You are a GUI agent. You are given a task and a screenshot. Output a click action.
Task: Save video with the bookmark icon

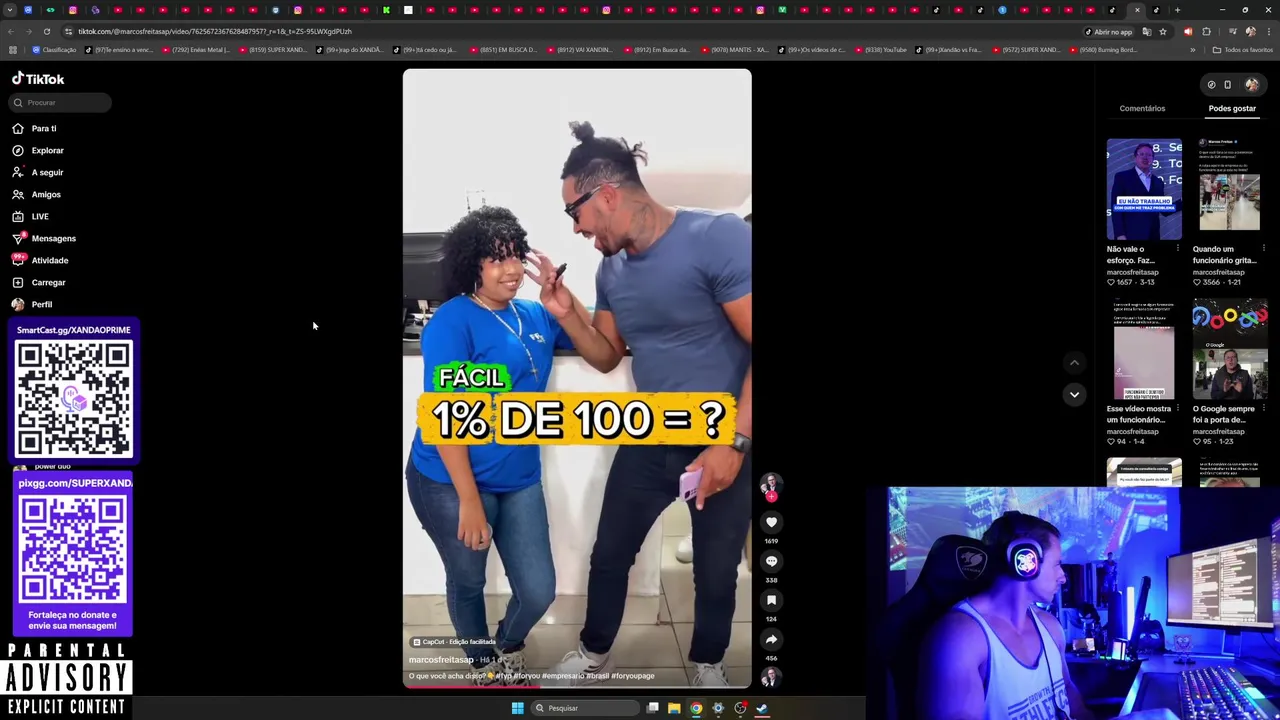pyautogui.click(x=771, y=600)
